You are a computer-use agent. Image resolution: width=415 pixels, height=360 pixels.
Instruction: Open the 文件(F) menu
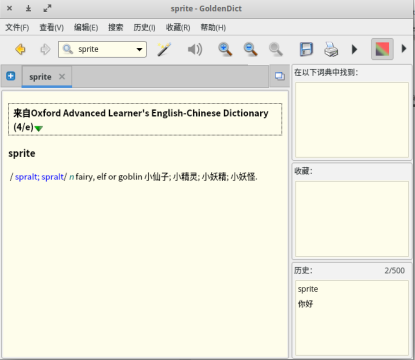(x=17, y=27)
